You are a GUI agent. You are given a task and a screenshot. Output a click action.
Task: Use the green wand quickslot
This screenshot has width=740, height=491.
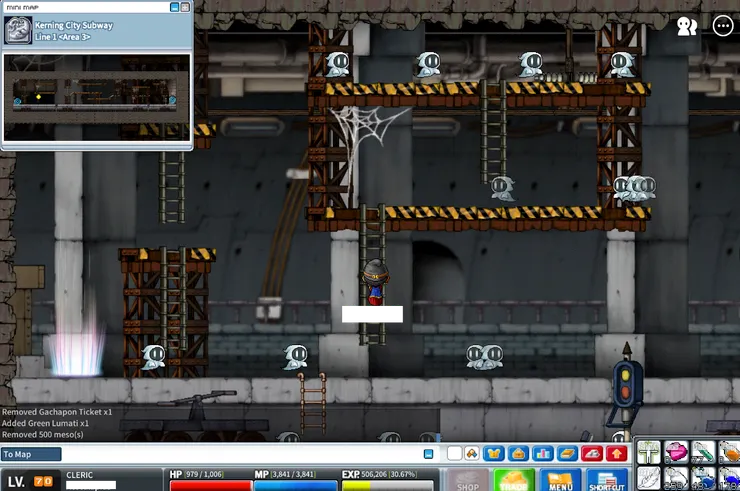[703, 452]
